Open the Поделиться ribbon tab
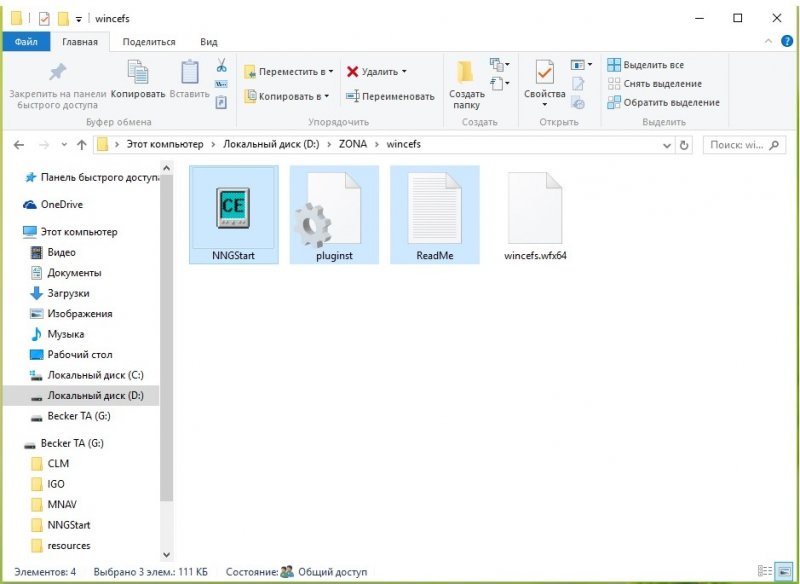Image resolution: width=800 pixels, height=584 pixels. pos(149,42)
